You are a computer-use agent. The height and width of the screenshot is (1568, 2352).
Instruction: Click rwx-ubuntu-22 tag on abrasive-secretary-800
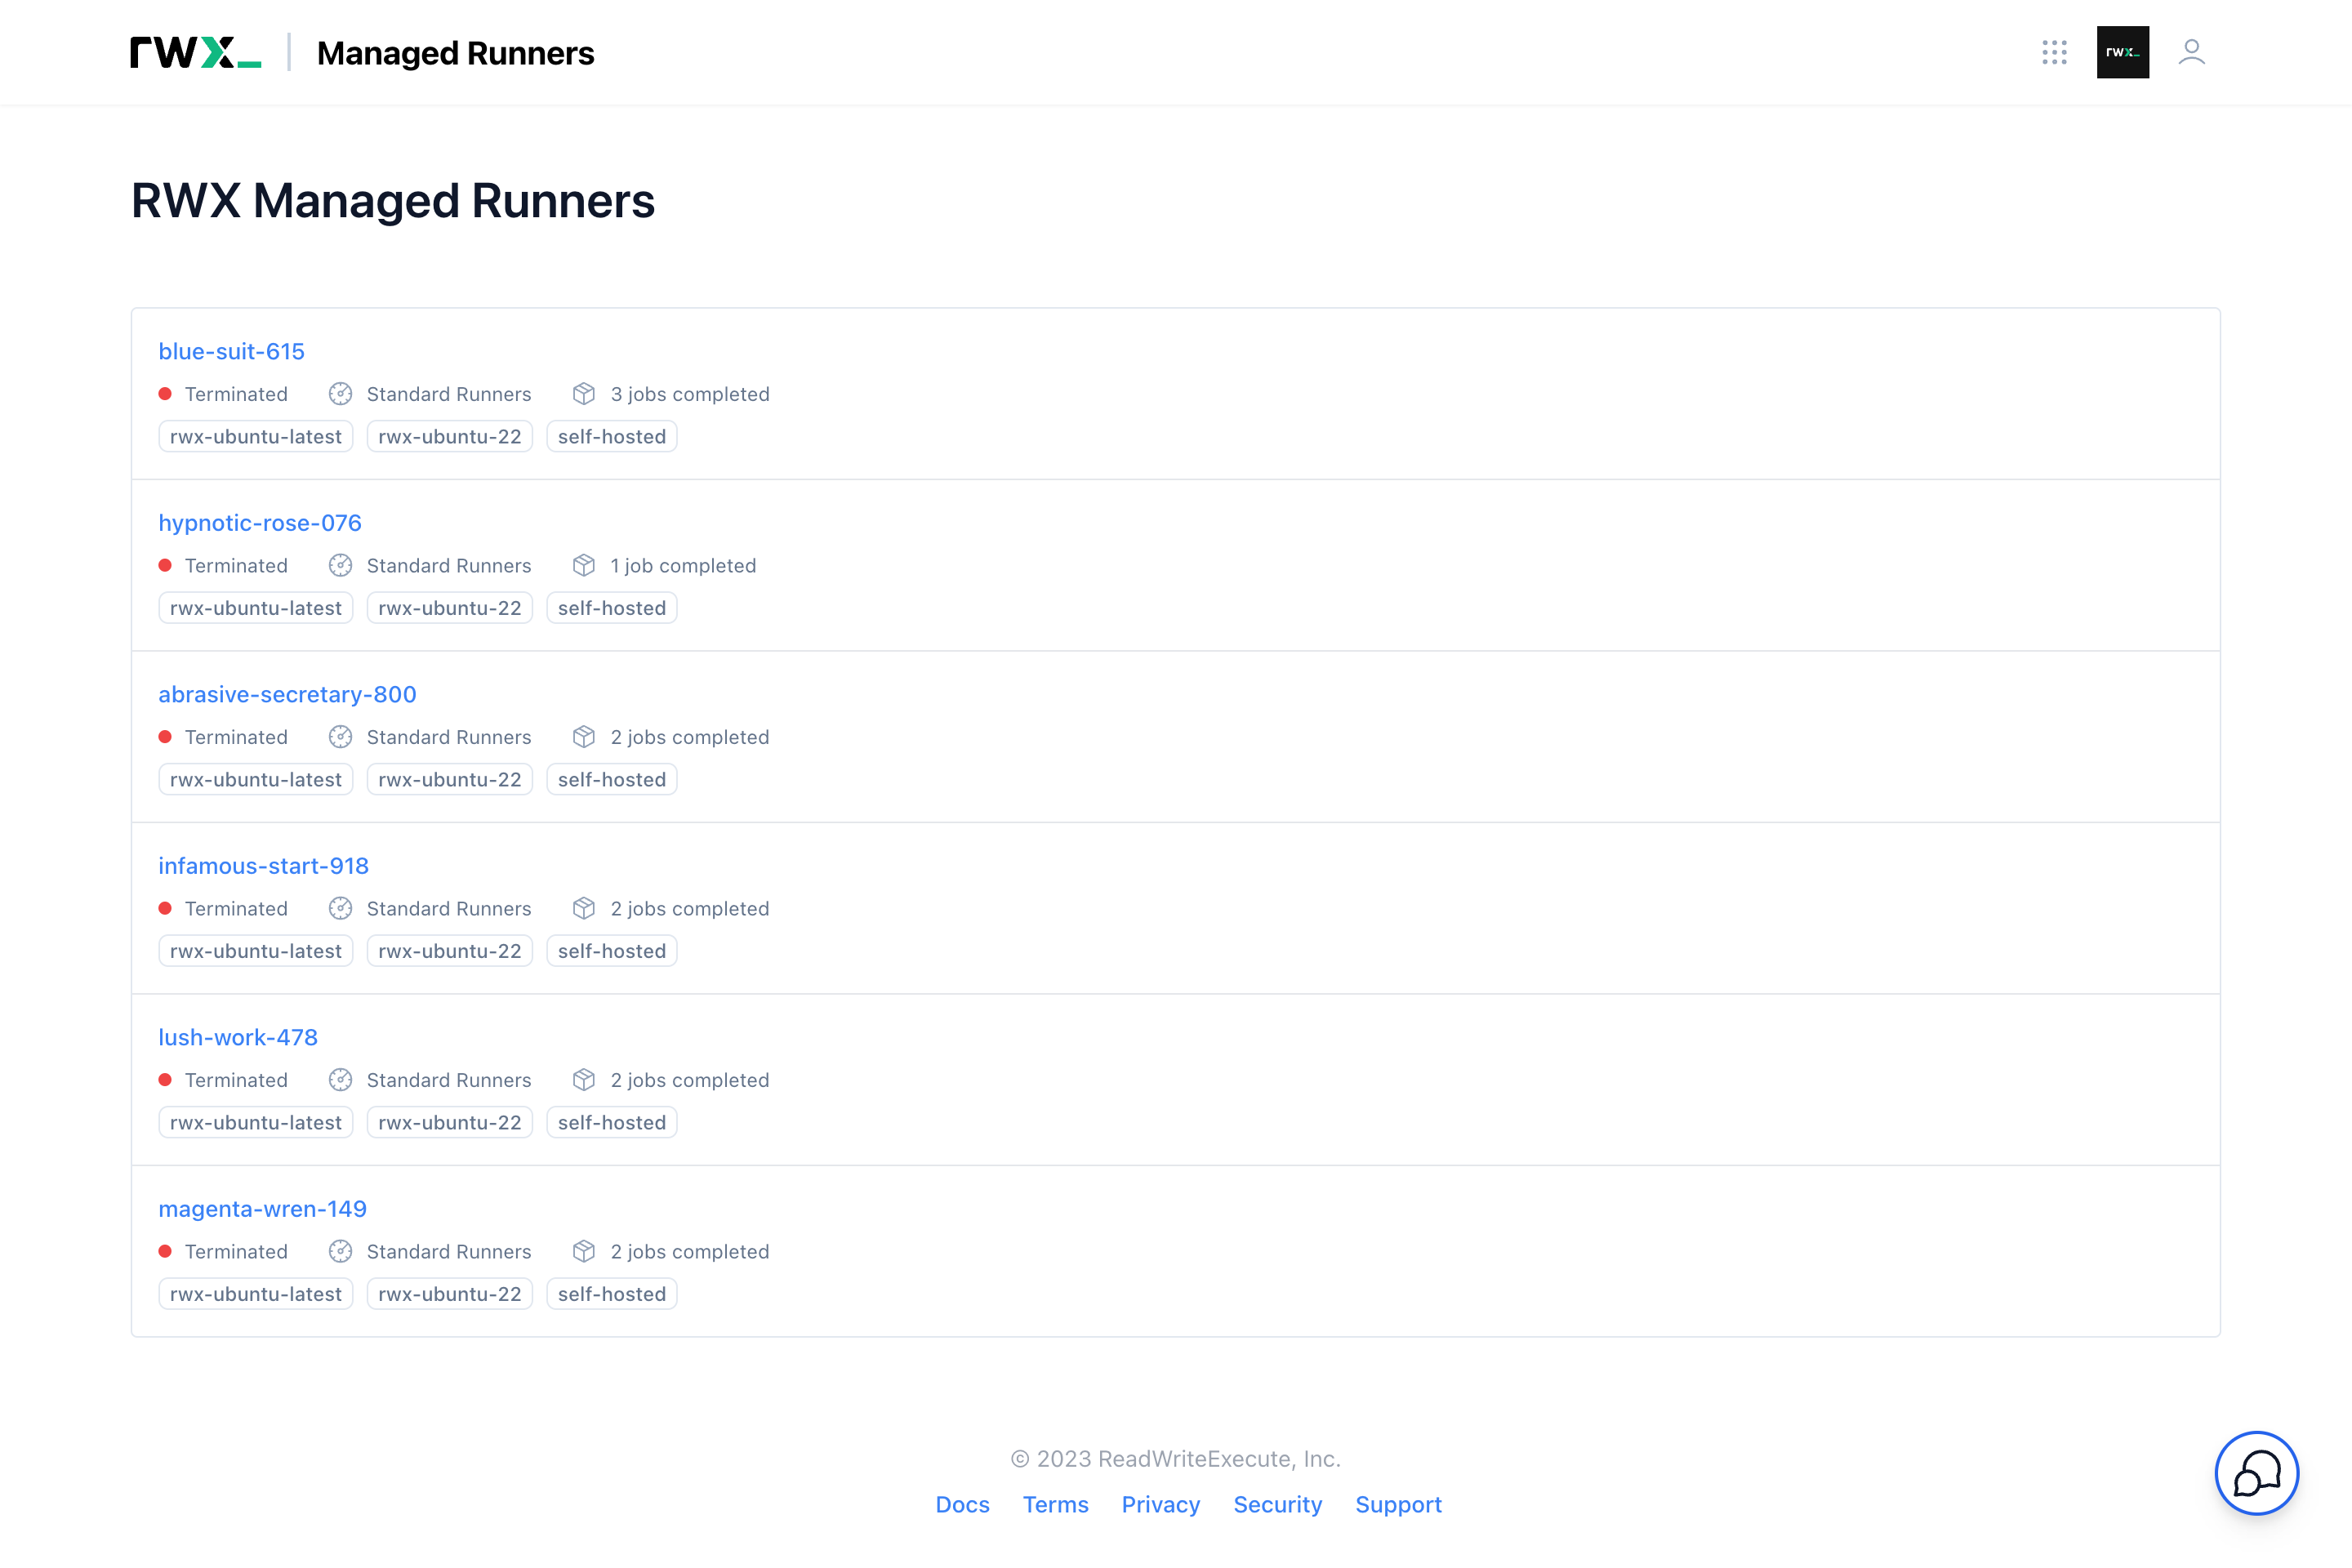[x=450, y=779]
